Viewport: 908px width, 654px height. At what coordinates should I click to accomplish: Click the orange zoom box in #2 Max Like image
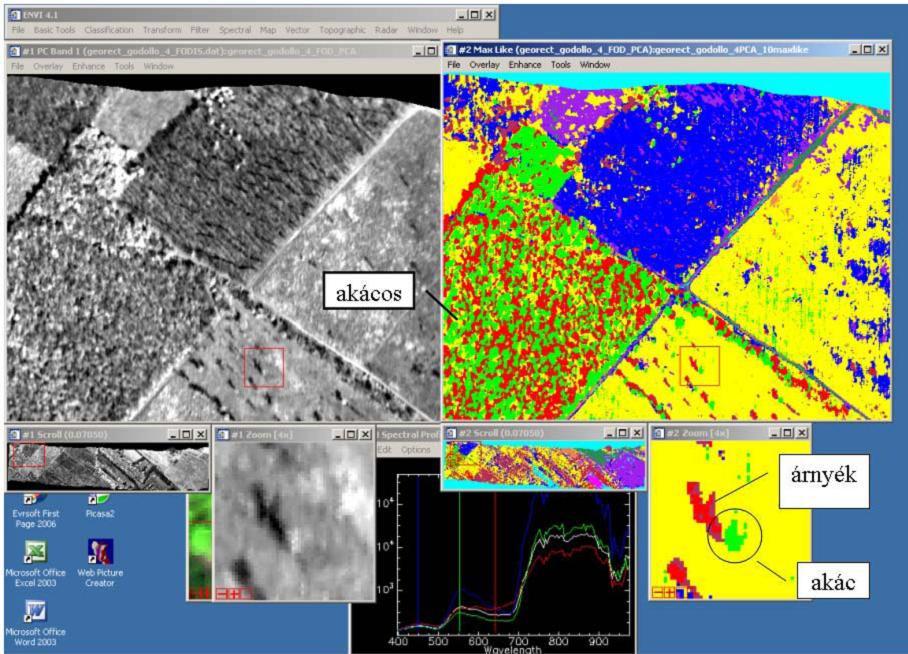click(x=700, y=366)
